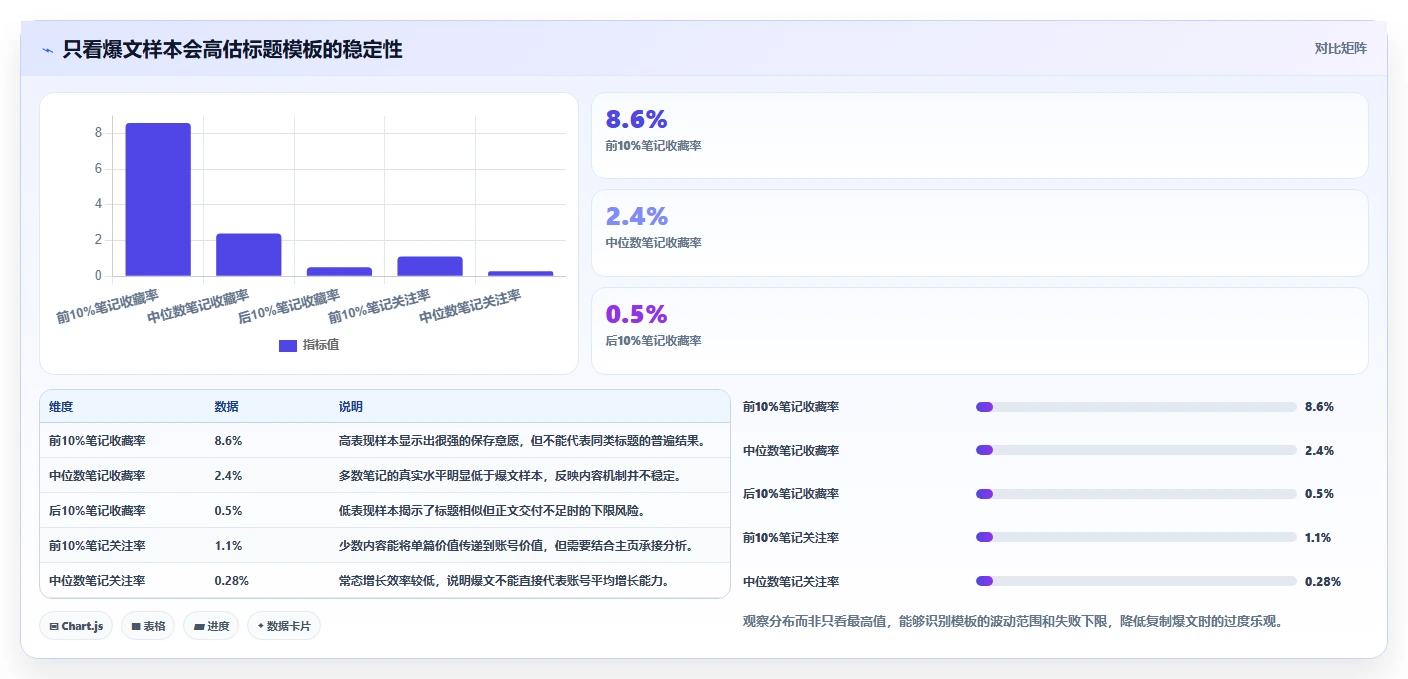Click the page title 只看爆文样本会高估标题模板的稳定性
Viewport: 1408px width, 679px height.
[x=232, y=49]
